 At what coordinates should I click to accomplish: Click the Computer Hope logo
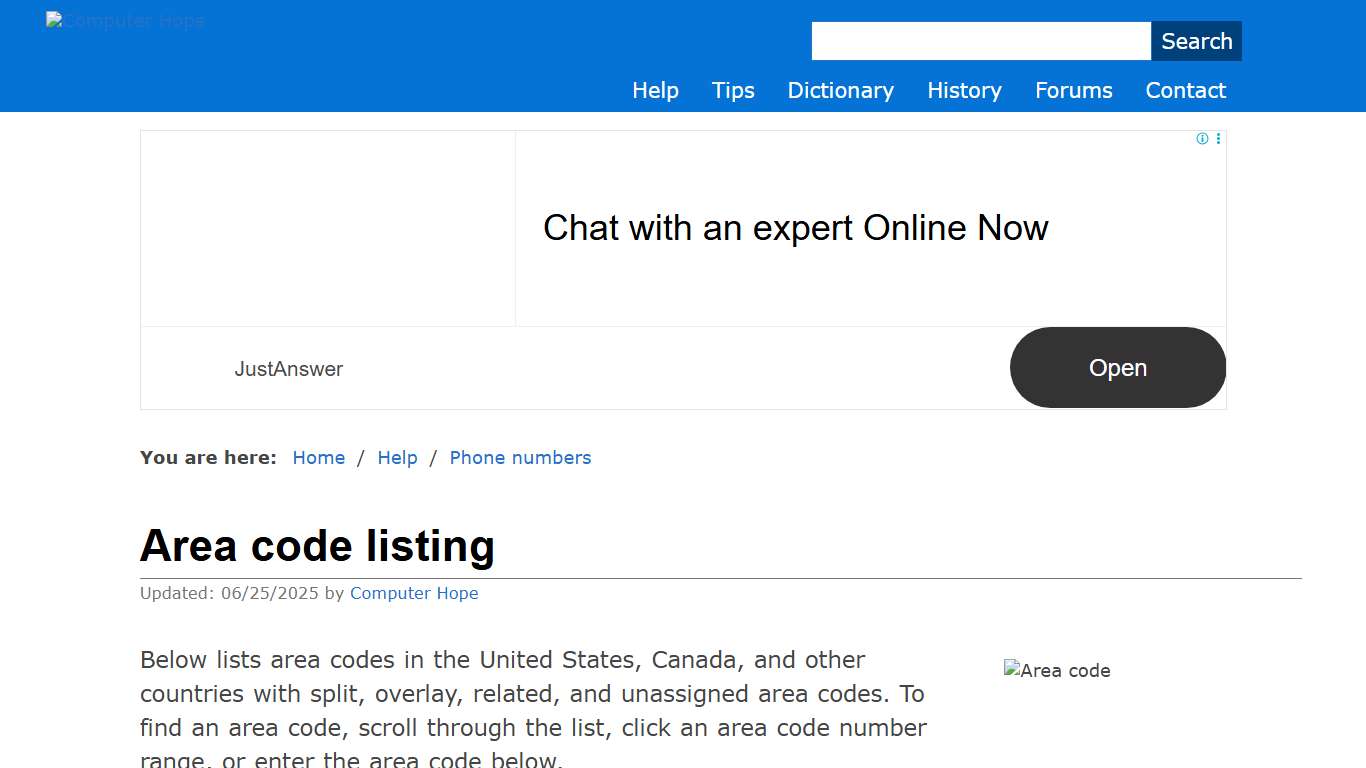[124, 20]
